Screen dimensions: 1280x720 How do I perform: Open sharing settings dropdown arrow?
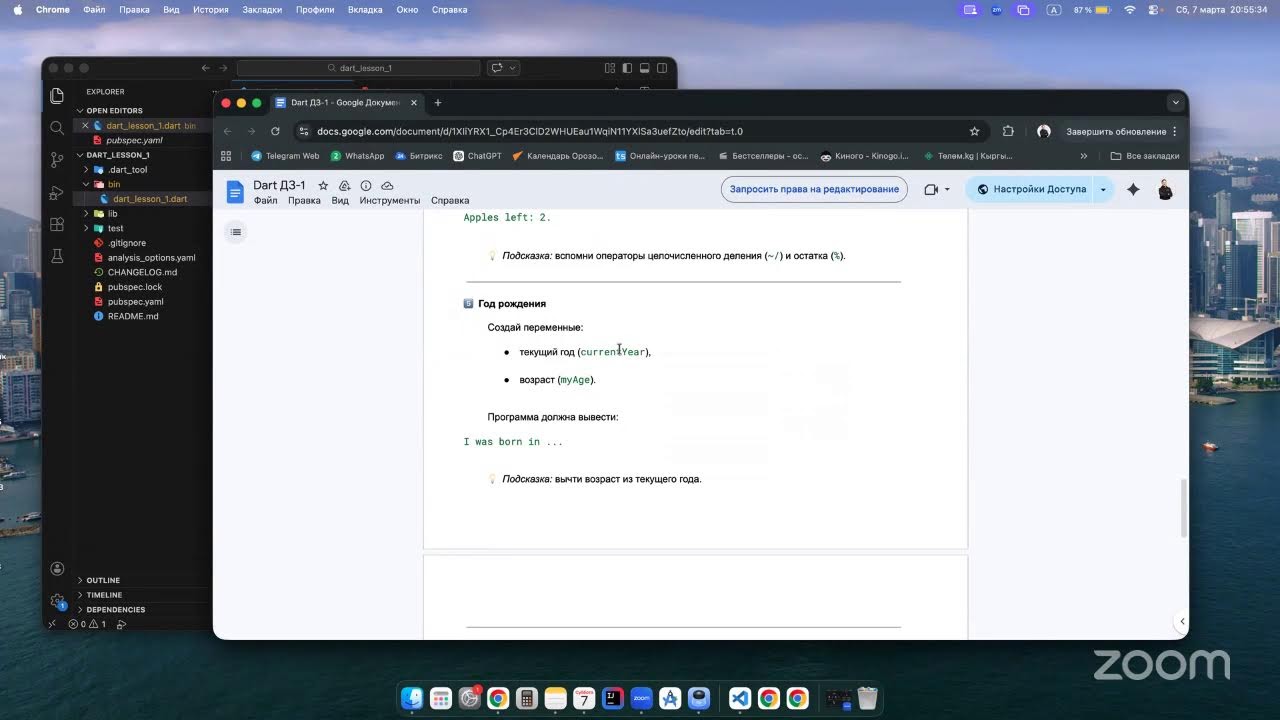pos(1103,189)
